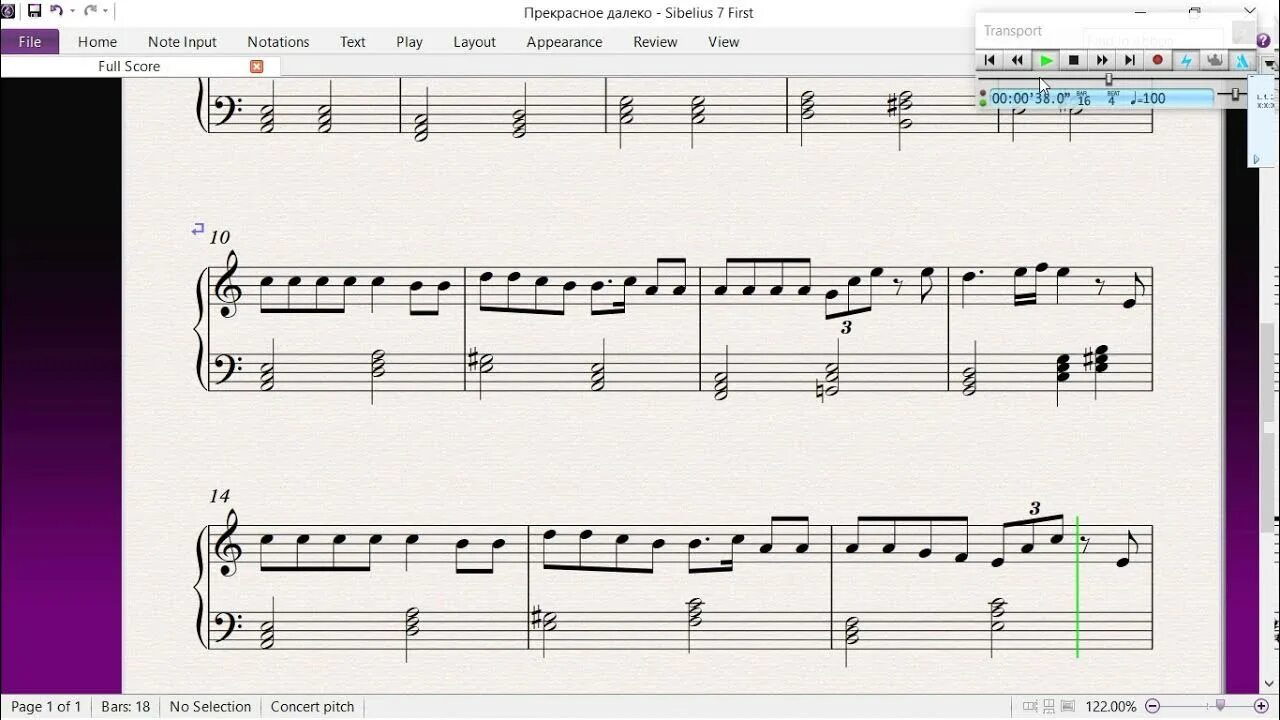The width and height of the screenshot is (1280, 720).
Task: Click the zoom in plus button
Action: point(1261,707)
